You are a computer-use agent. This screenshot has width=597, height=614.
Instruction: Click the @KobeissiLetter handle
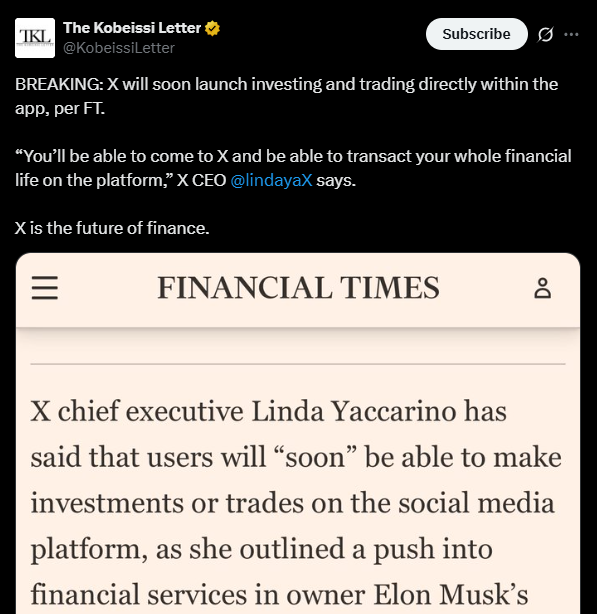119,48
